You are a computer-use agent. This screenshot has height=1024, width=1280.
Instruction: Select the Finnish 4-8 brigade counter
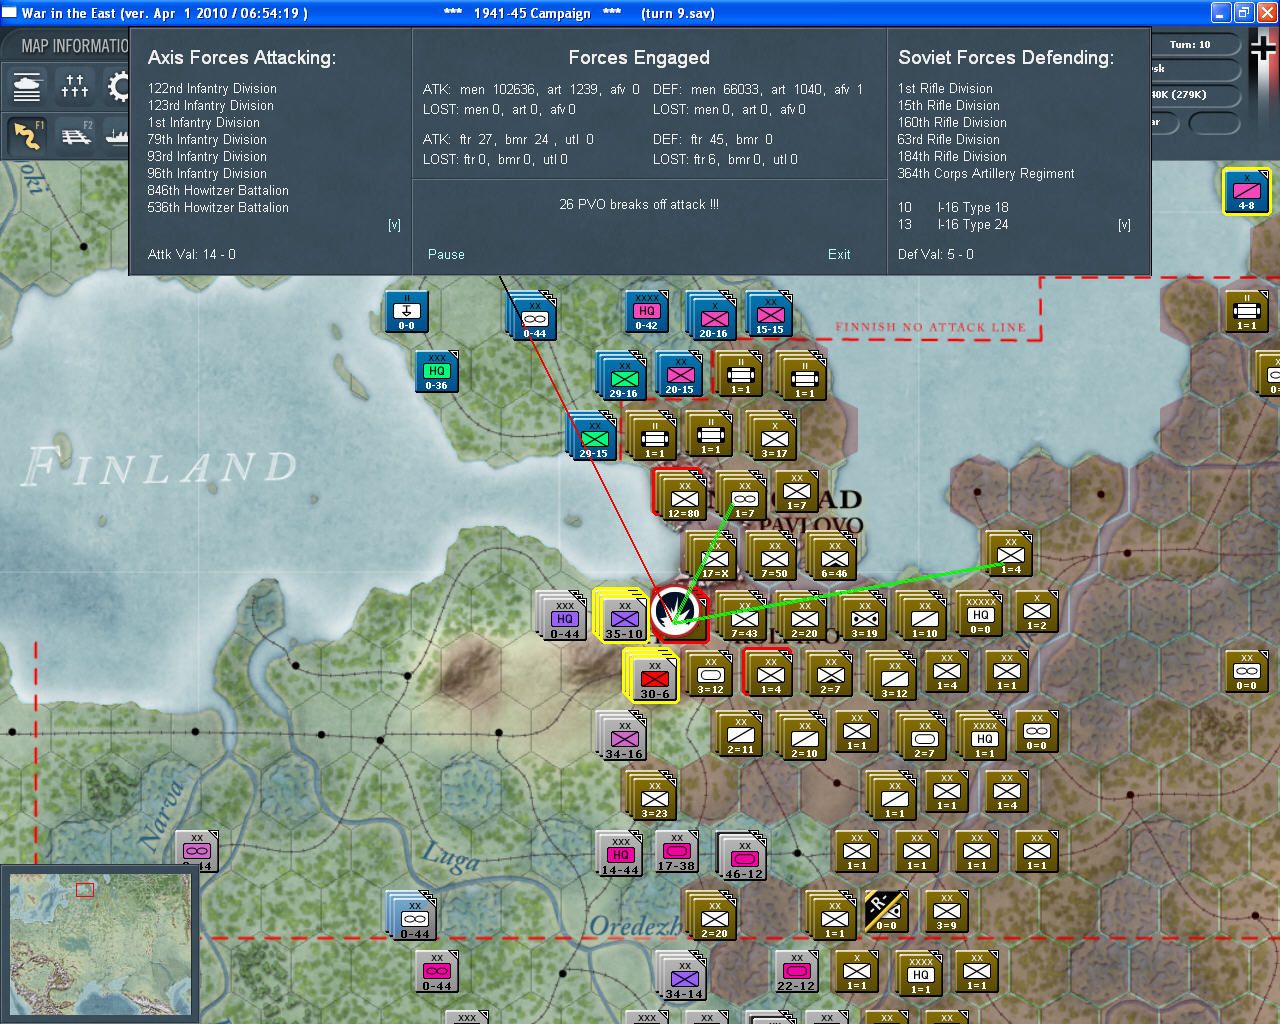(1247, 192)
